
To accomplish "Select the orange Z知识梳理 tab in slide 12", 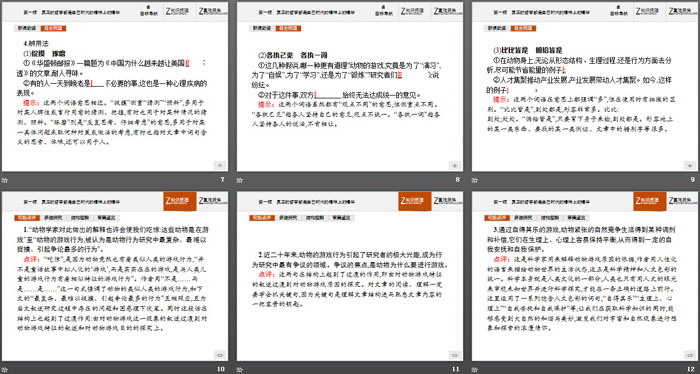I will click(650, 201).
